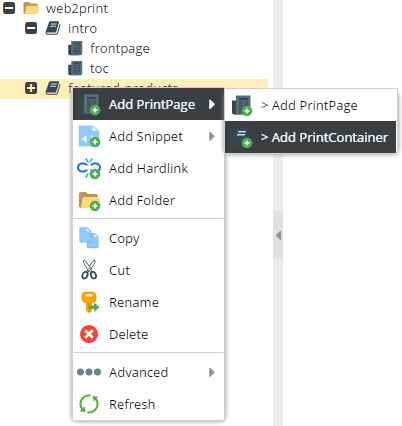Screen dimensions: 402x426
Task: Select the frontpage tree item
Action: [x=120, y=49]
